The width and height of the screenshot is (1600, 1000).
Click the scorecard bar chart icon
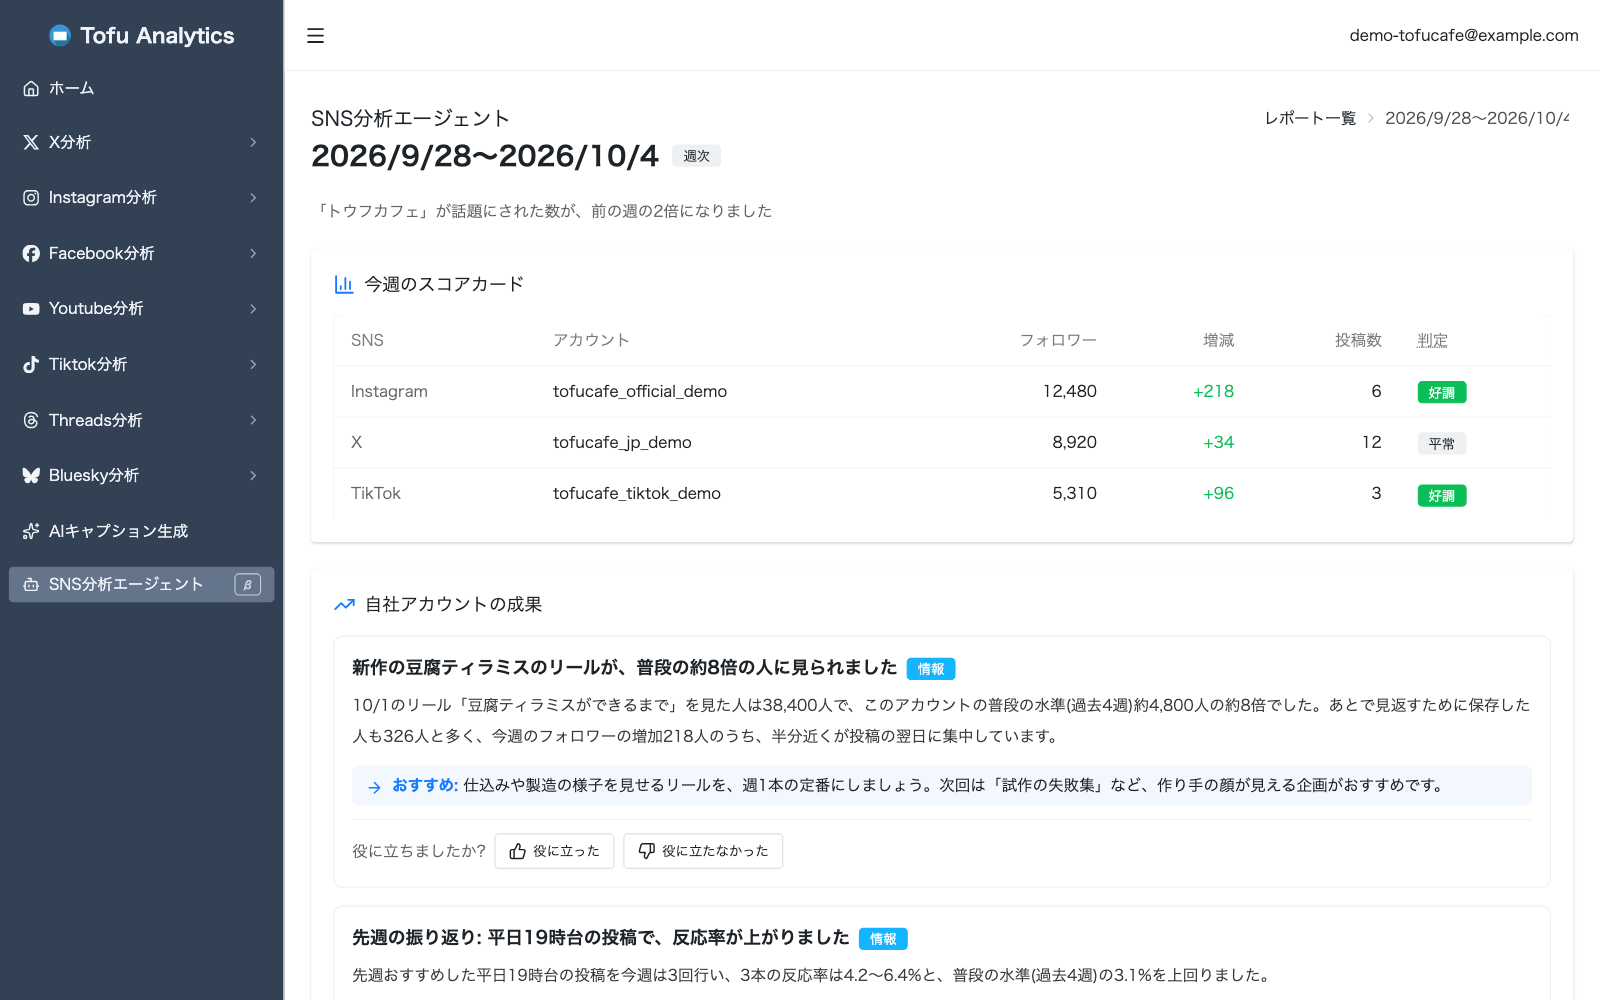point(344,284)
